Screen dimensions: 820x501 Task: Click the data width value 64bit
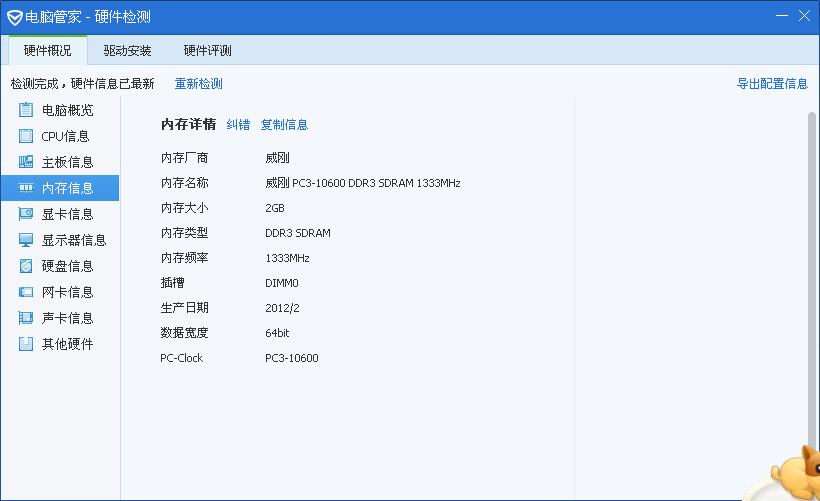(x=277, y=333)
